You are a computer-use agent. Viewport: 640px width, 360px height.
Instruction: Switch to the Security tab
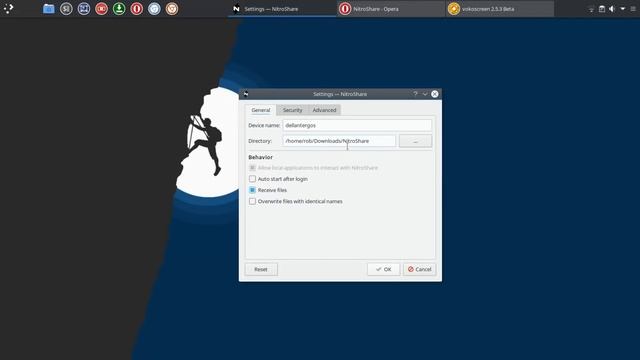292,110
